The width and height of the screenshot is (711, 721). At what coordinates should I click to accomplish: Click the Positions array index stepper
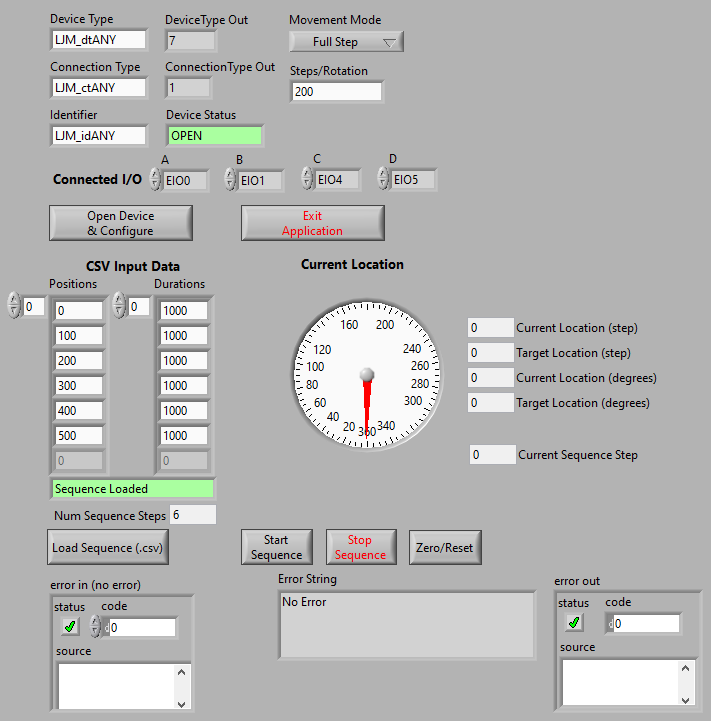click(x=13, y=306)
